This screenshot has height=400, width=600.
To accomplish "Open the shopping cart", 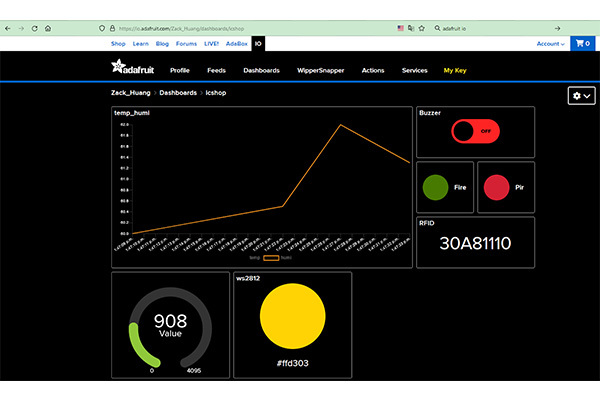I will 581,44.
